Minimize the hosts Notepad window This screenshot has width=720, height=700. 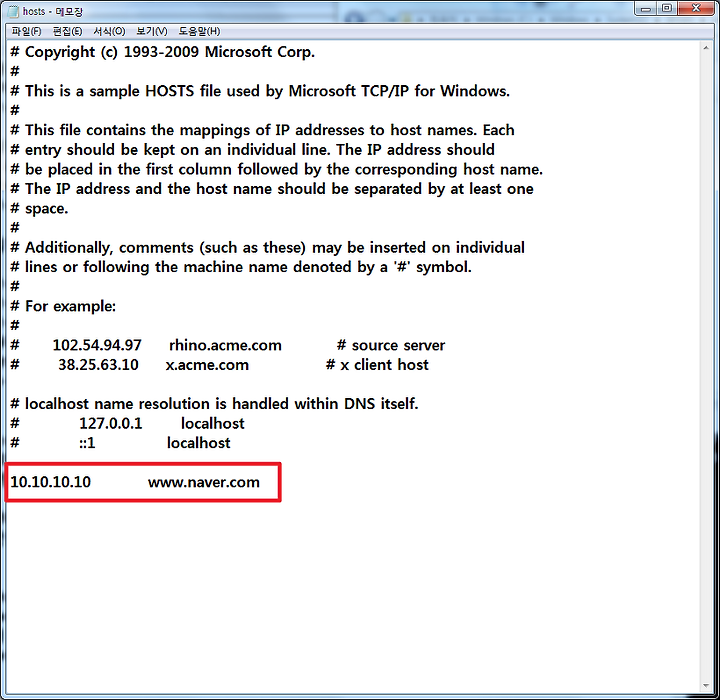646,9
